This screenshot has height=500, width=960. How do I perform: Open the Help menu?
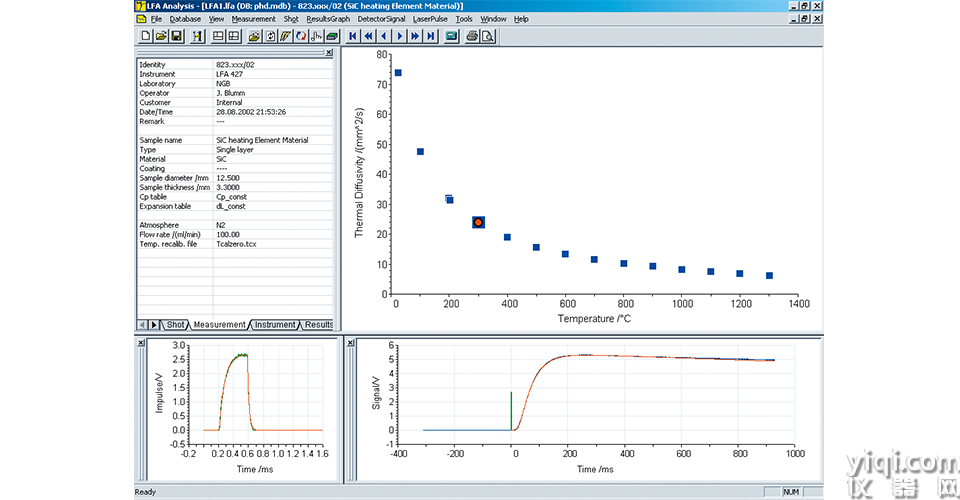521,19
